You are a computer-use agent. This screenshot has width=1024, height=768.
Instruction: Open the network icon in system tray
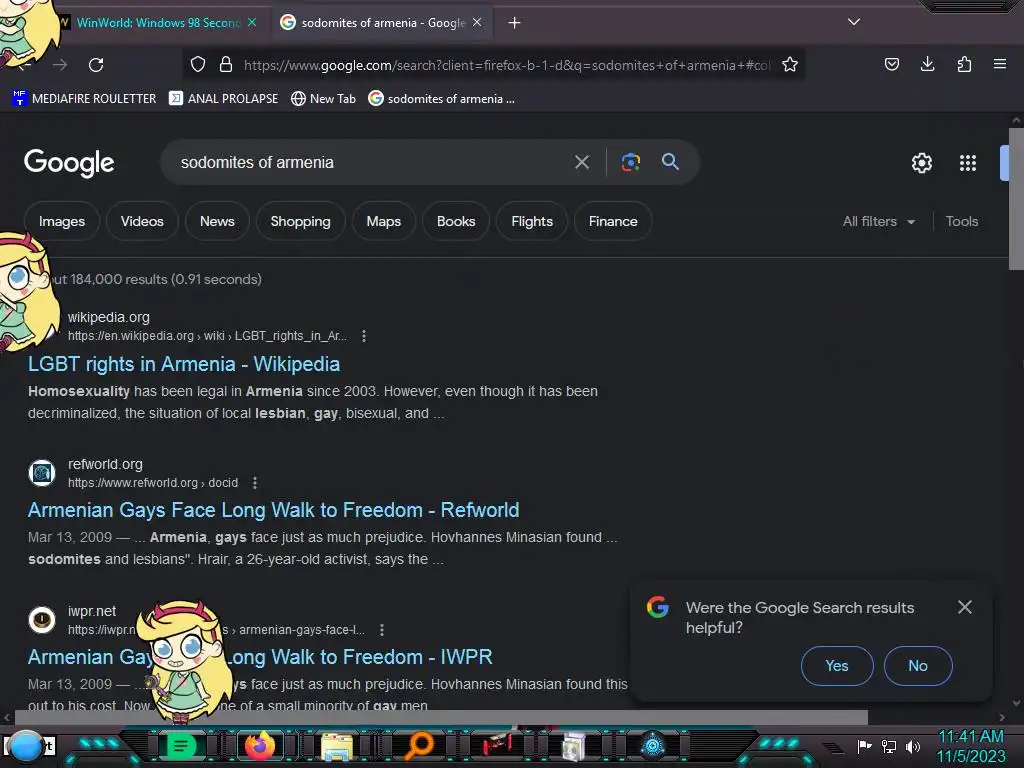pos(888,746)
